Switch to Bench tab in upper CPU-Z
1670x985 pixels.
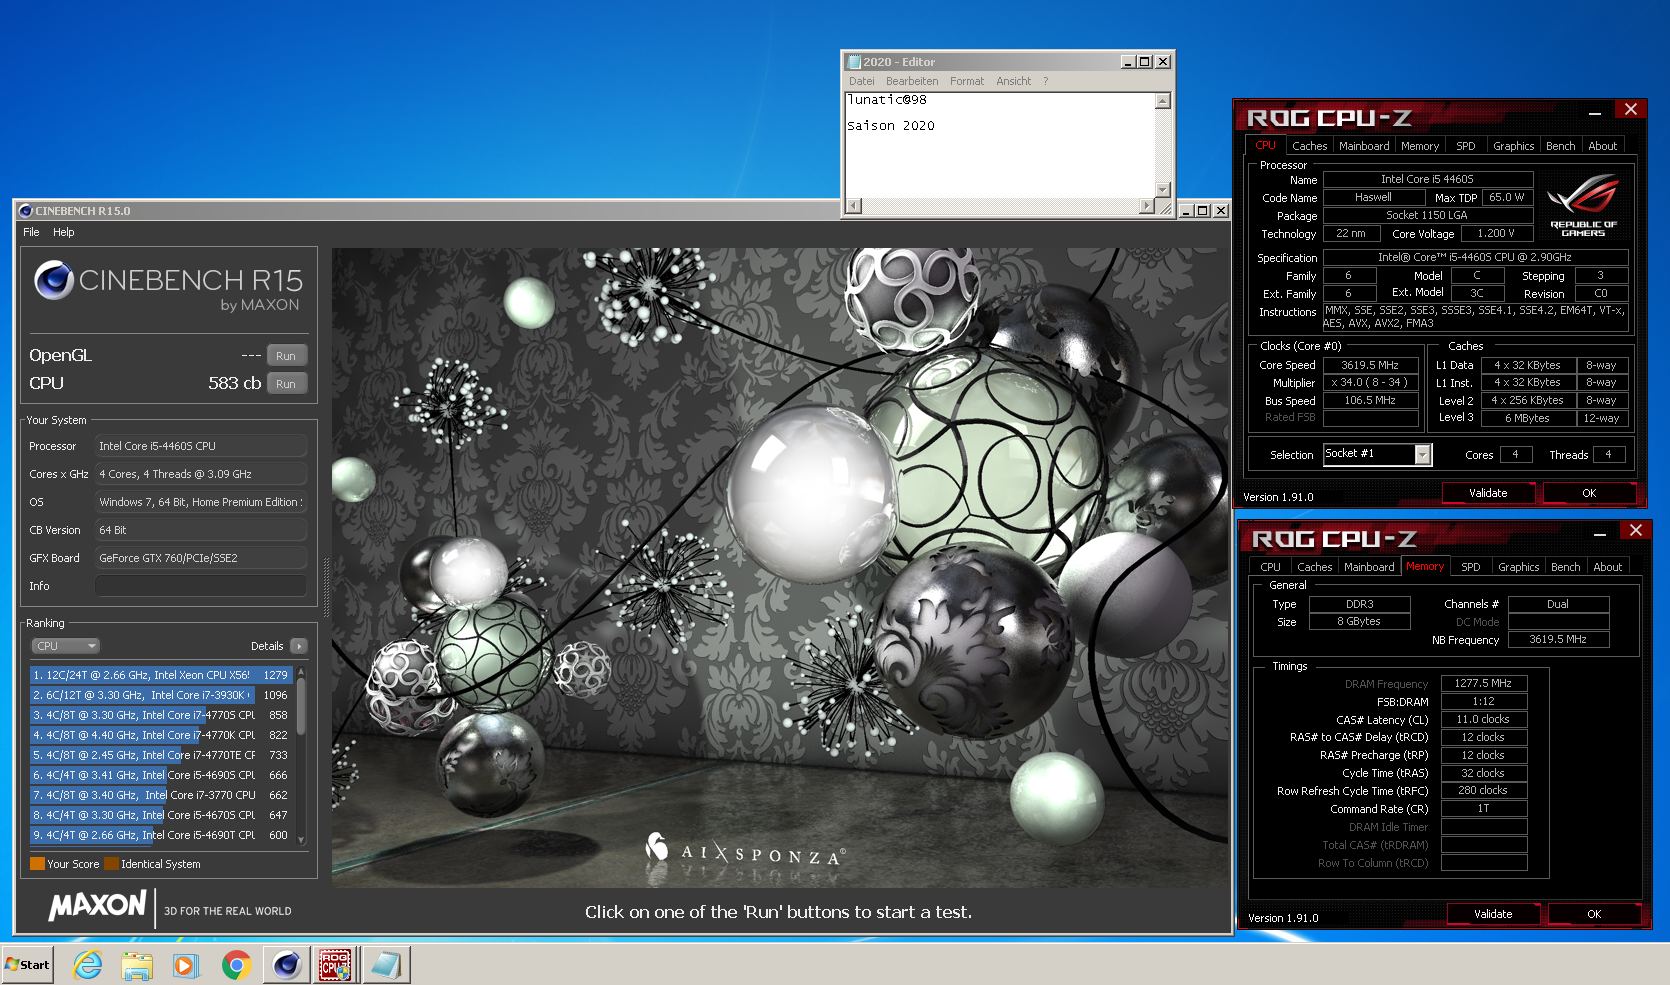pos(1561,146)
